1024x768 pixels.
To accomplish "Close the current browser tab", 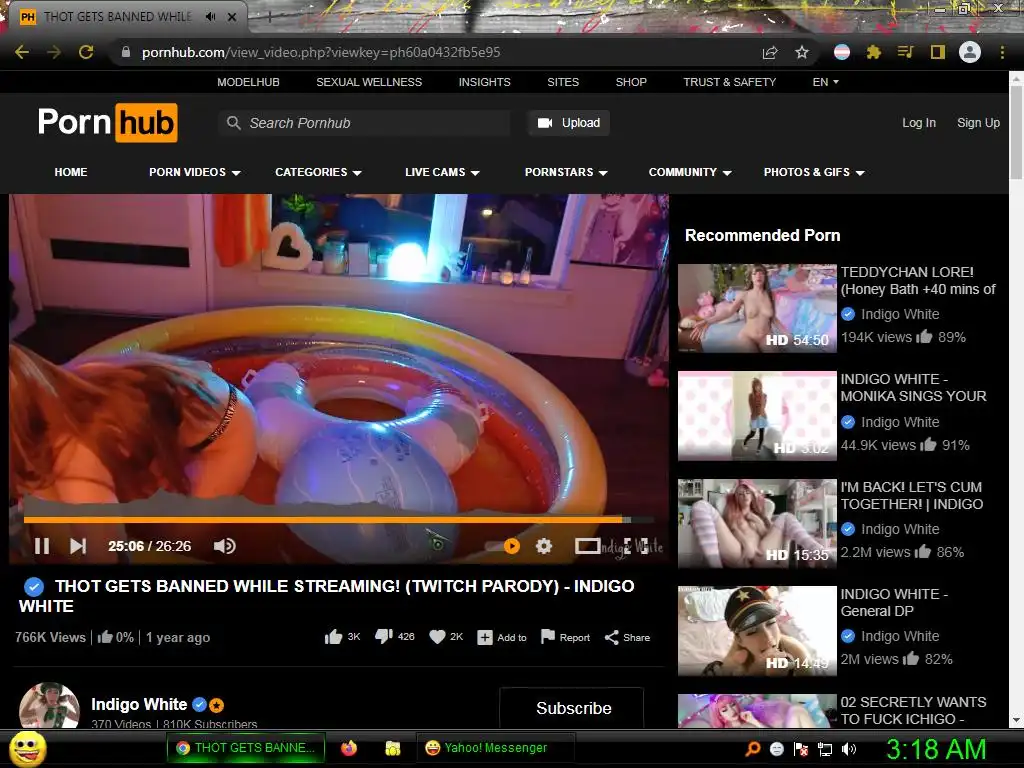I will pyautogui.click(x=232, y=17).
